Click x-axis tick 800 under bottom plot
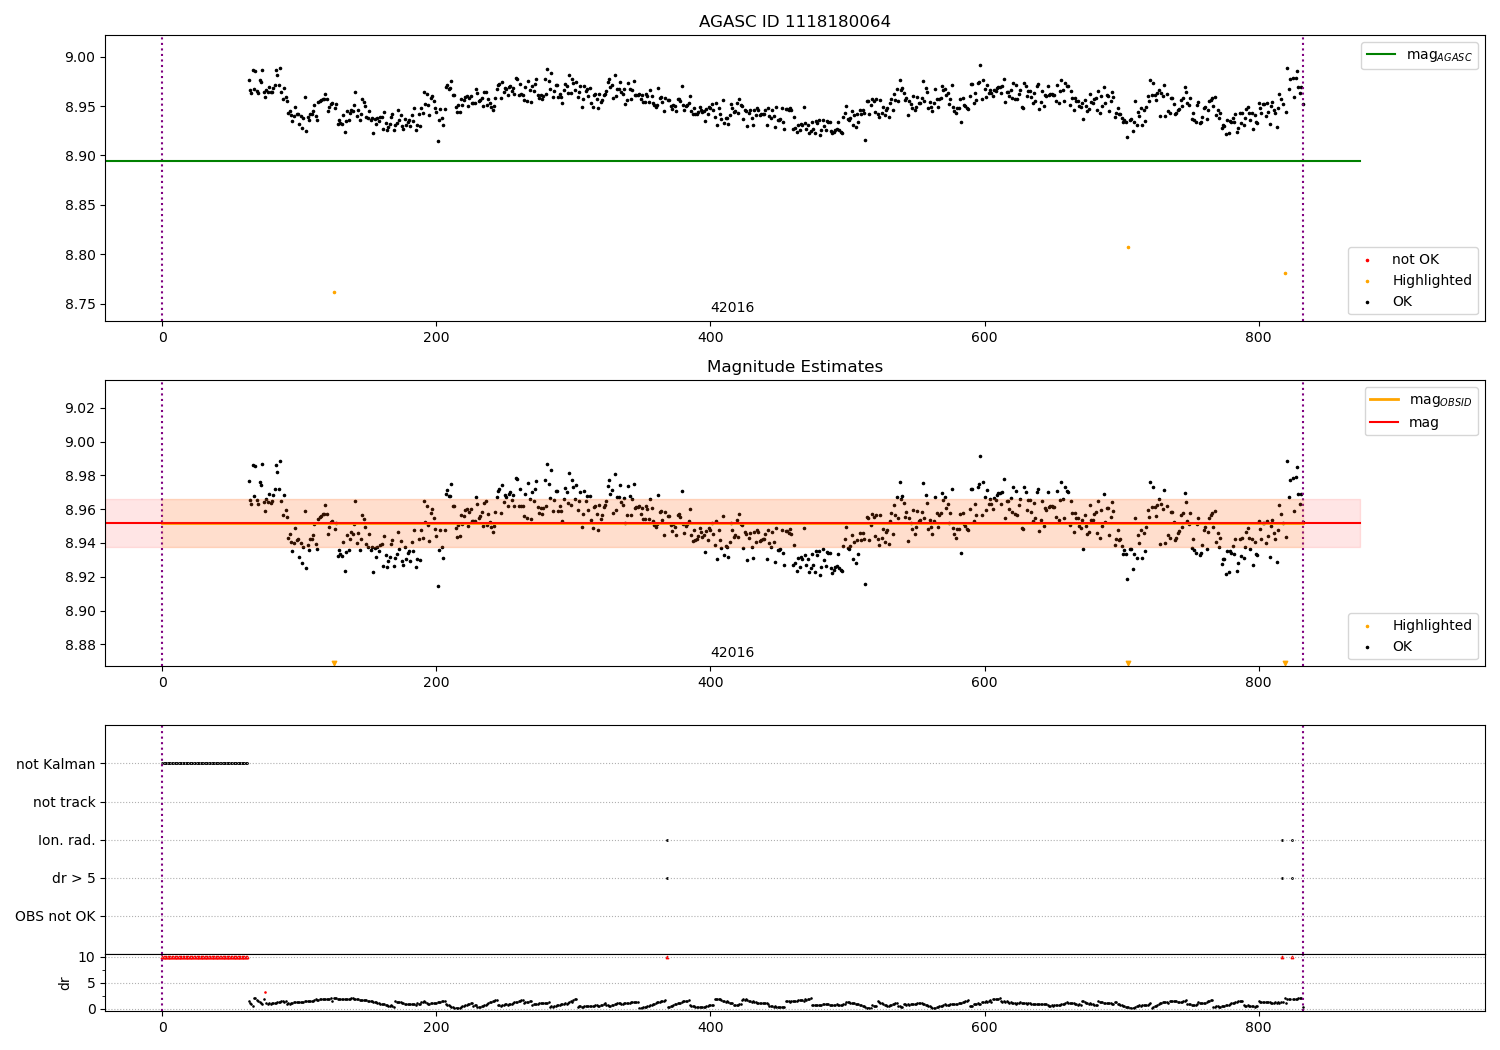The image size is (1500, 1050). (1258, 1026)
